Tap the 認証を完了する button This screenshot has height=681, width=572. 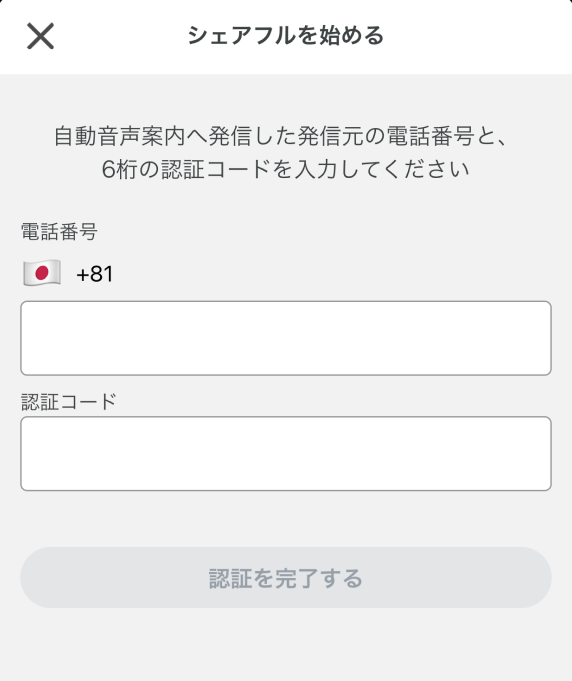point(286,577)
